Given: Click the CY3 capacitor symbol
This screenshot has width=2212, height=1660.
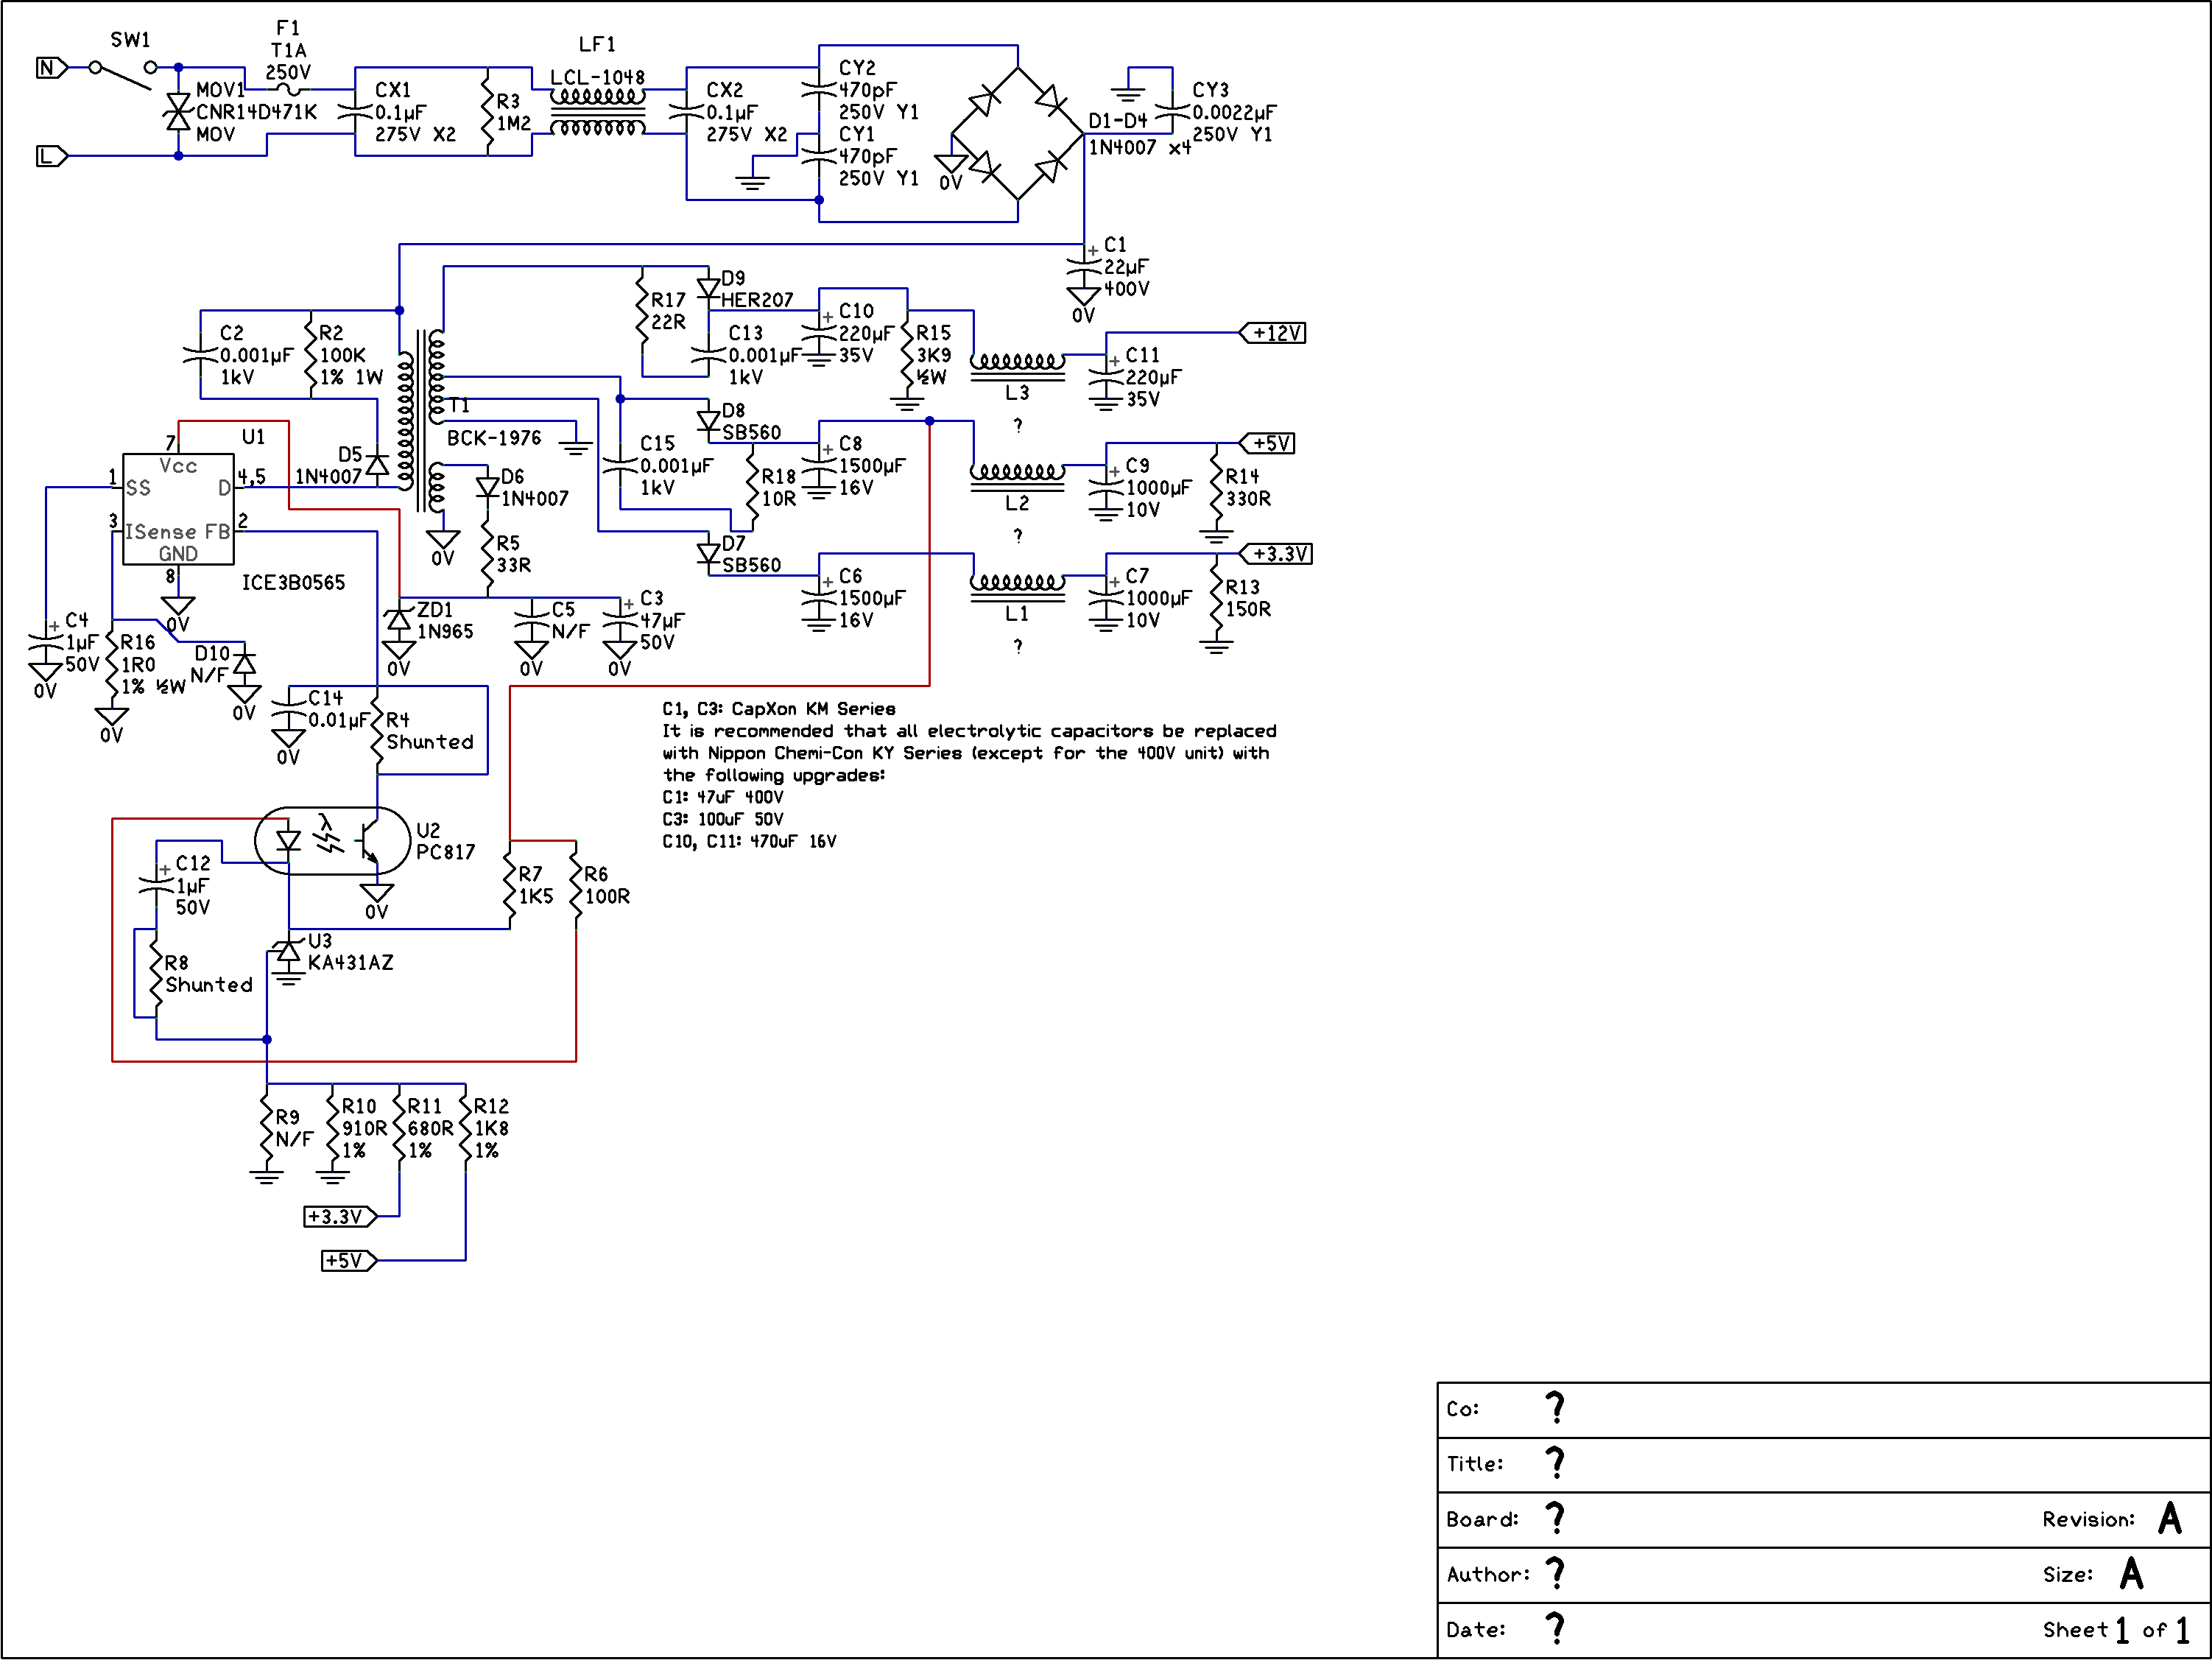Looking at the screenshot, I should coord(1172,112).
